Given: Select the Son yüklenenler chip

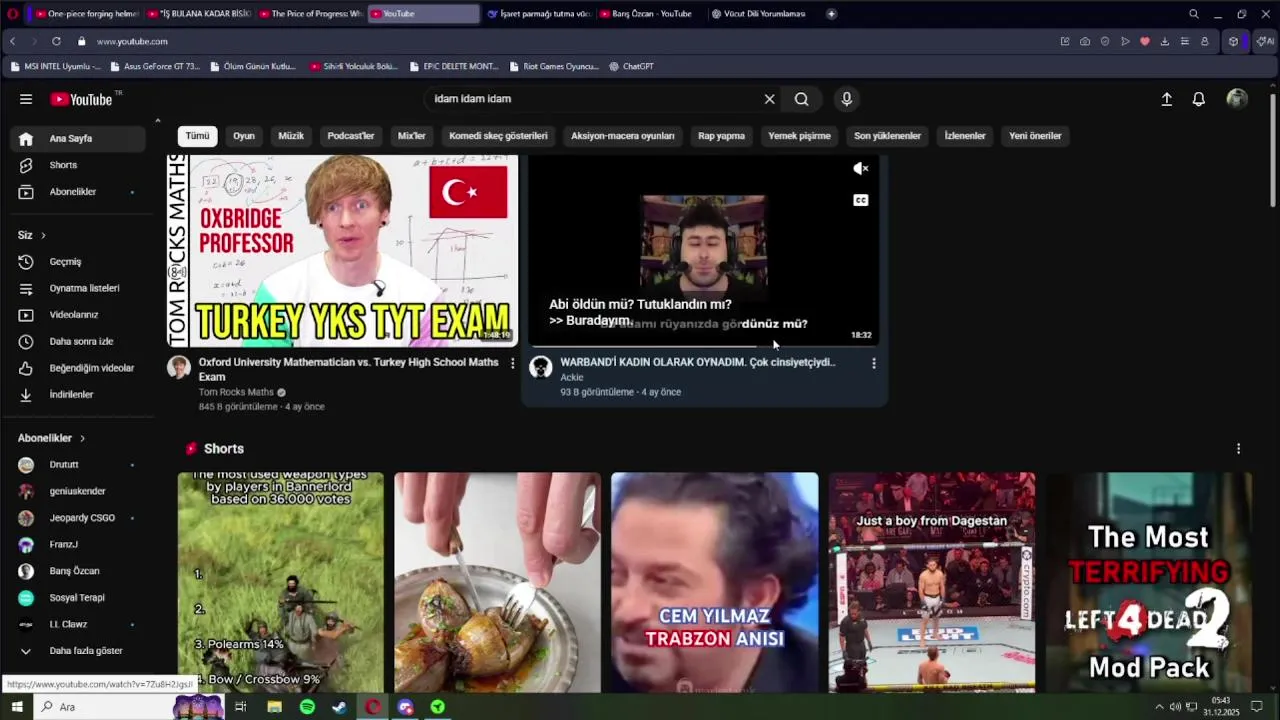Looking at the screenshot, I should (887, 136).
